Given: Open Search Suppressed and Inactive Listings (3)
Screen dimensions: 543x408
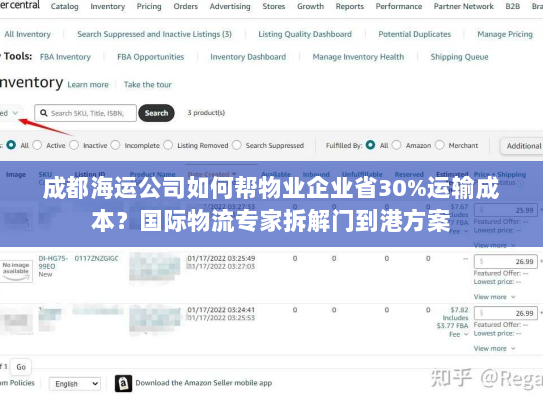Looking at the screenshot, I should click(x=154, y=34).
